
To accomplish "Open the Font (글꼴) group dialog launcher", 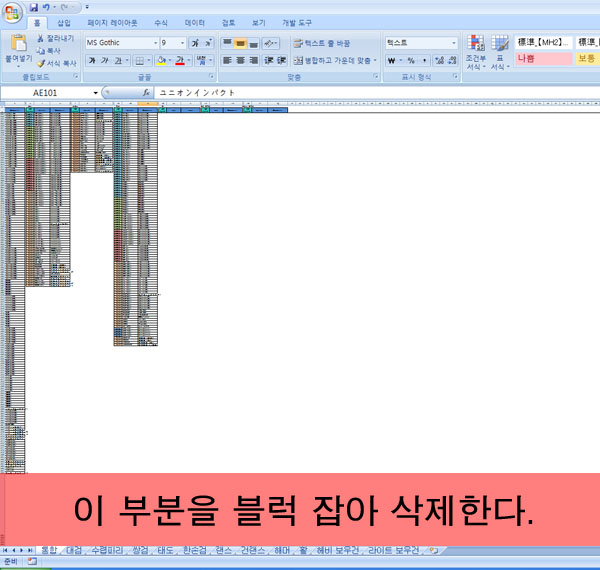I will (211, 77).
